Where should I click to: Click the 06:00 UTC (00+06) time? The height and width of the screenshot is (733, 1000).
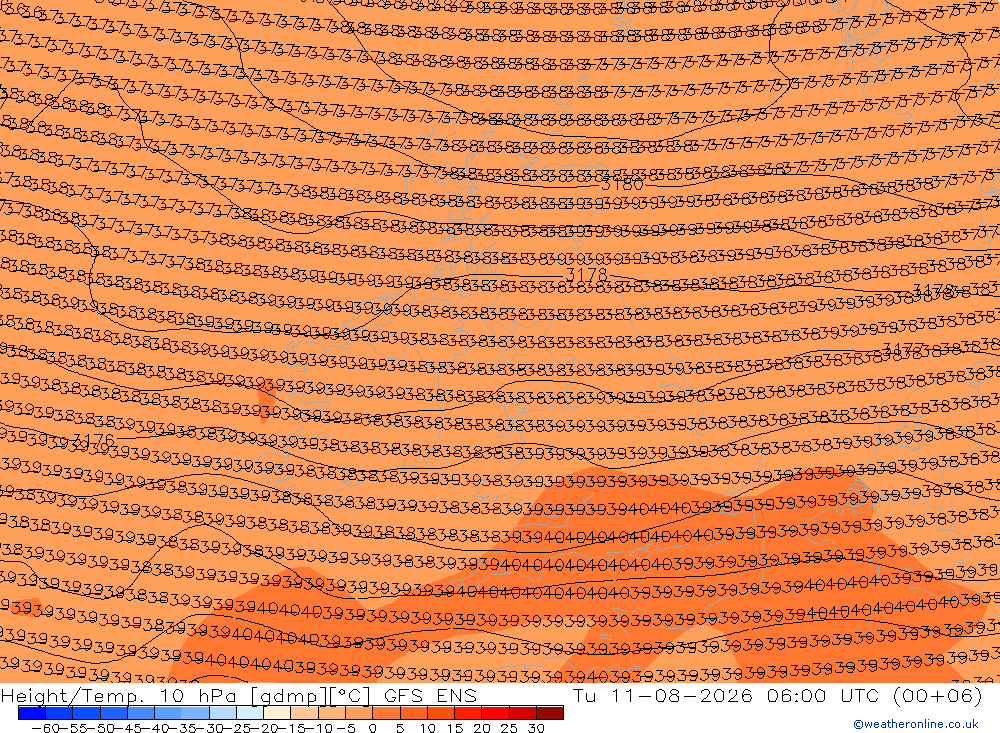click(874, 695)
